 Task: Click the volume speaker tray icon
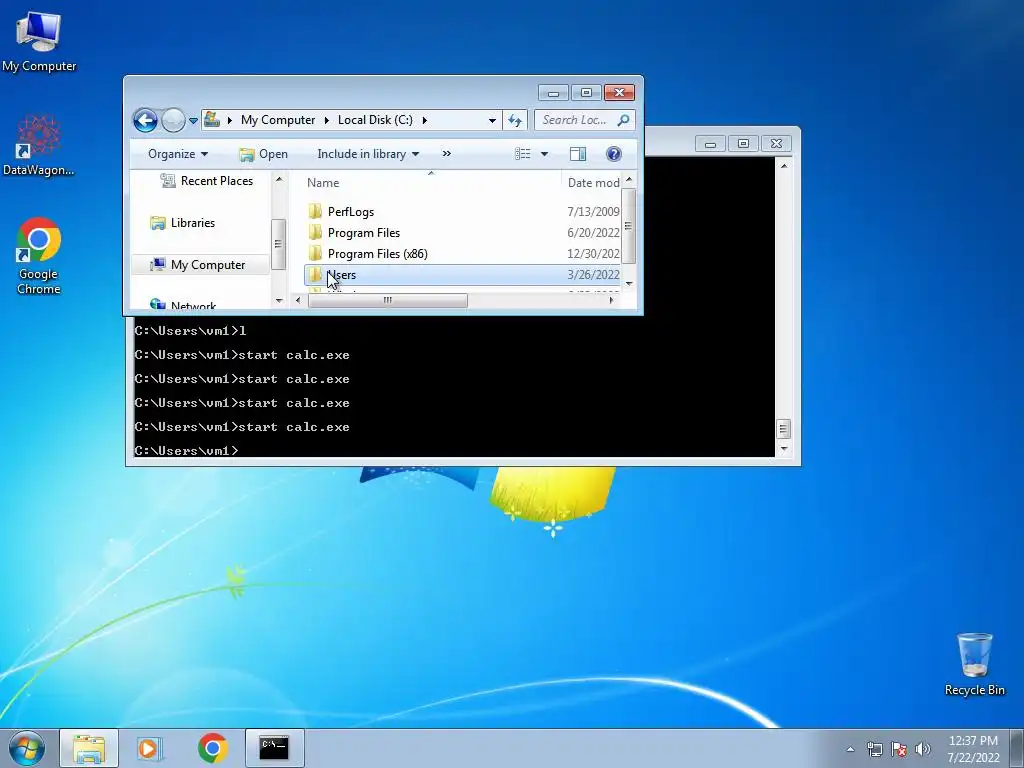923,749
